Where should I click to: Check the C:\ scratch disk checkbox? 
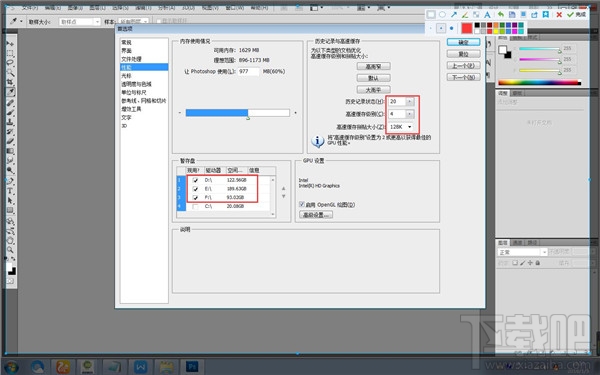[x=195, y=207]
